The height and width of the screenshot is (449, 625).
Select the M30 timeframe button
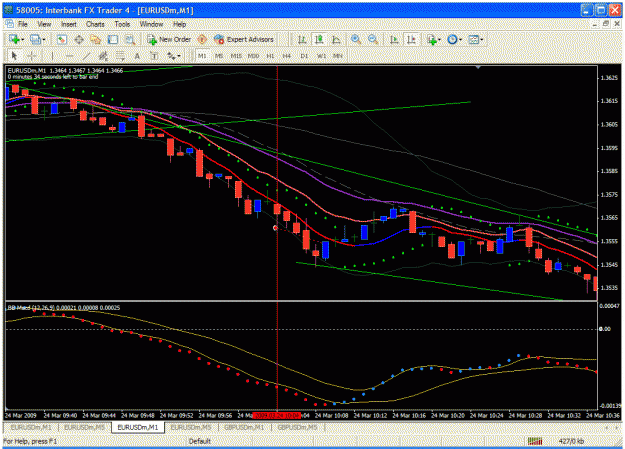point(253,56)
